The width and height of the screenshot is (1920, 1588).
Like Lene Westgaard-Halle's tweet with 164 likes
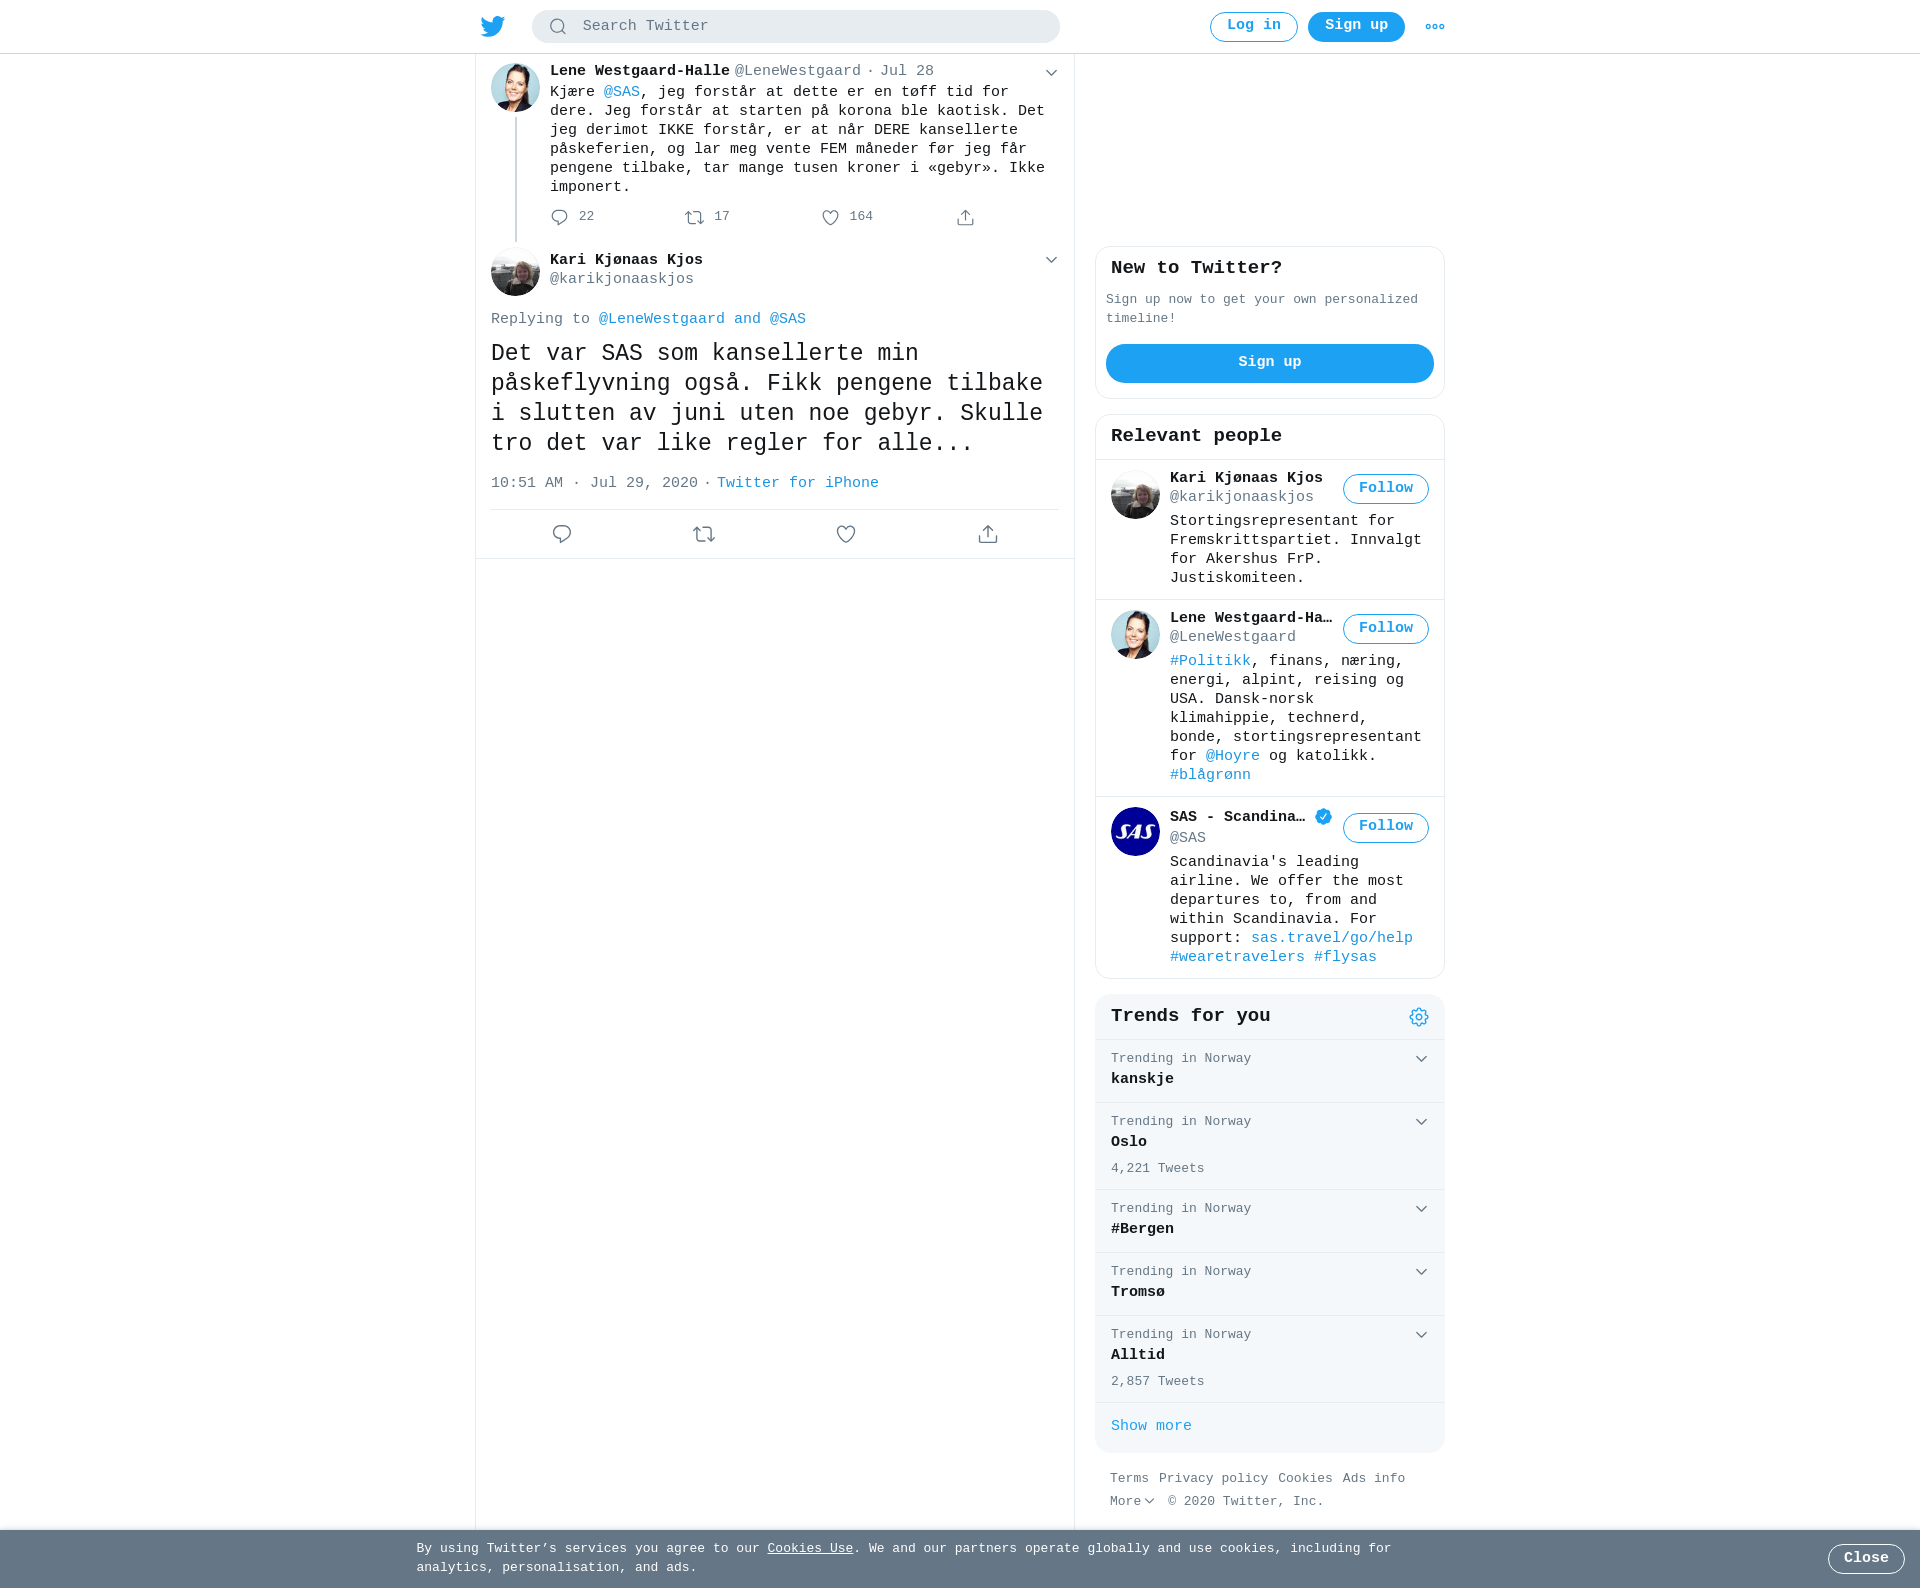click(x=830, y=217)
